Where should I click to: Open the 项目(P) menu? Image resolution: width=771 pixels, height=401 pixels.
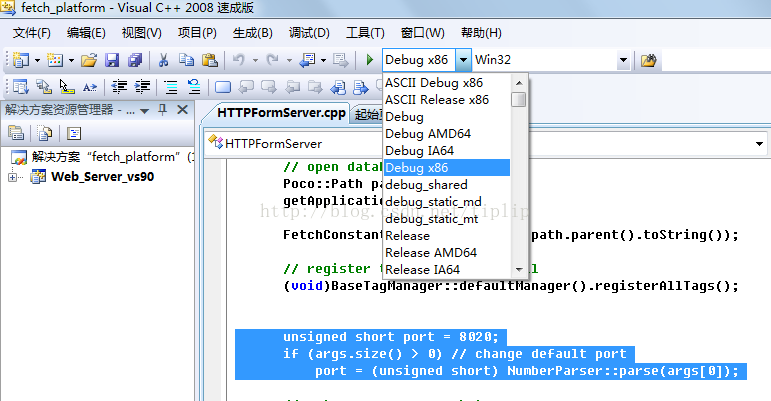coord(197,33)
